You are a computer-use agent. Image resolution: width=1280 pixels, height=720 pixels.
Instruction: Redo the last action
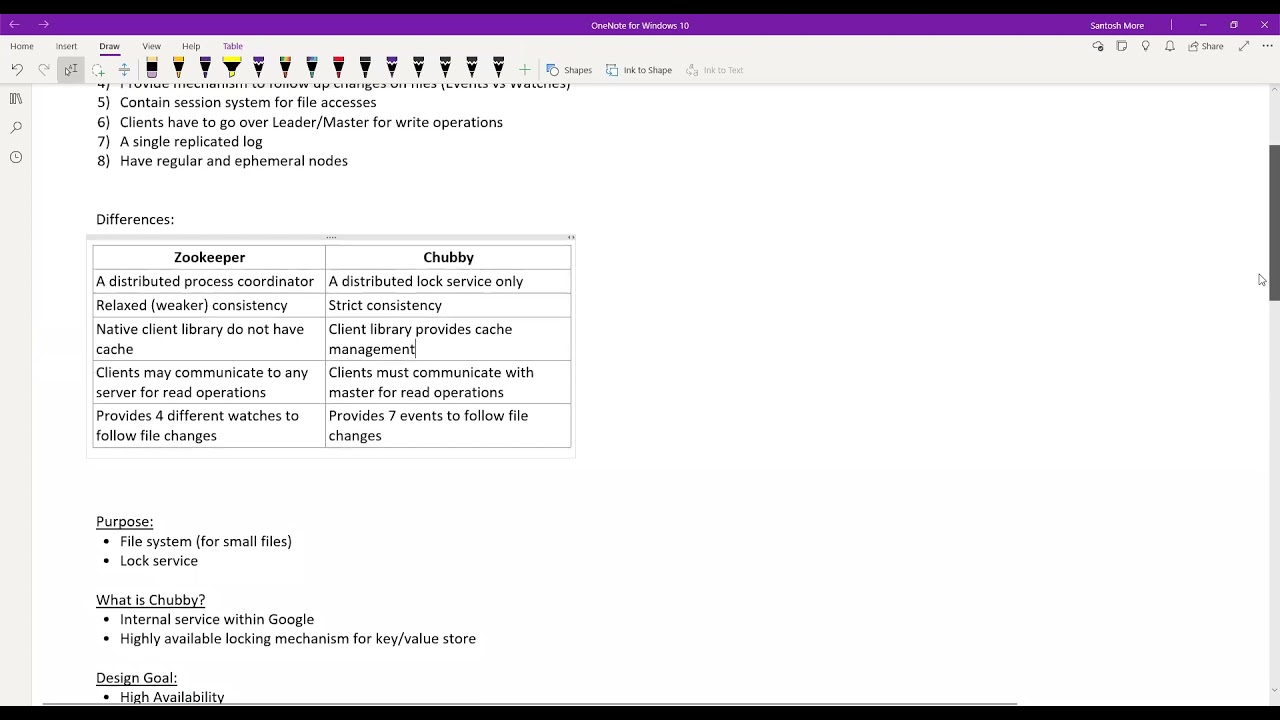[x=44, y=70]
